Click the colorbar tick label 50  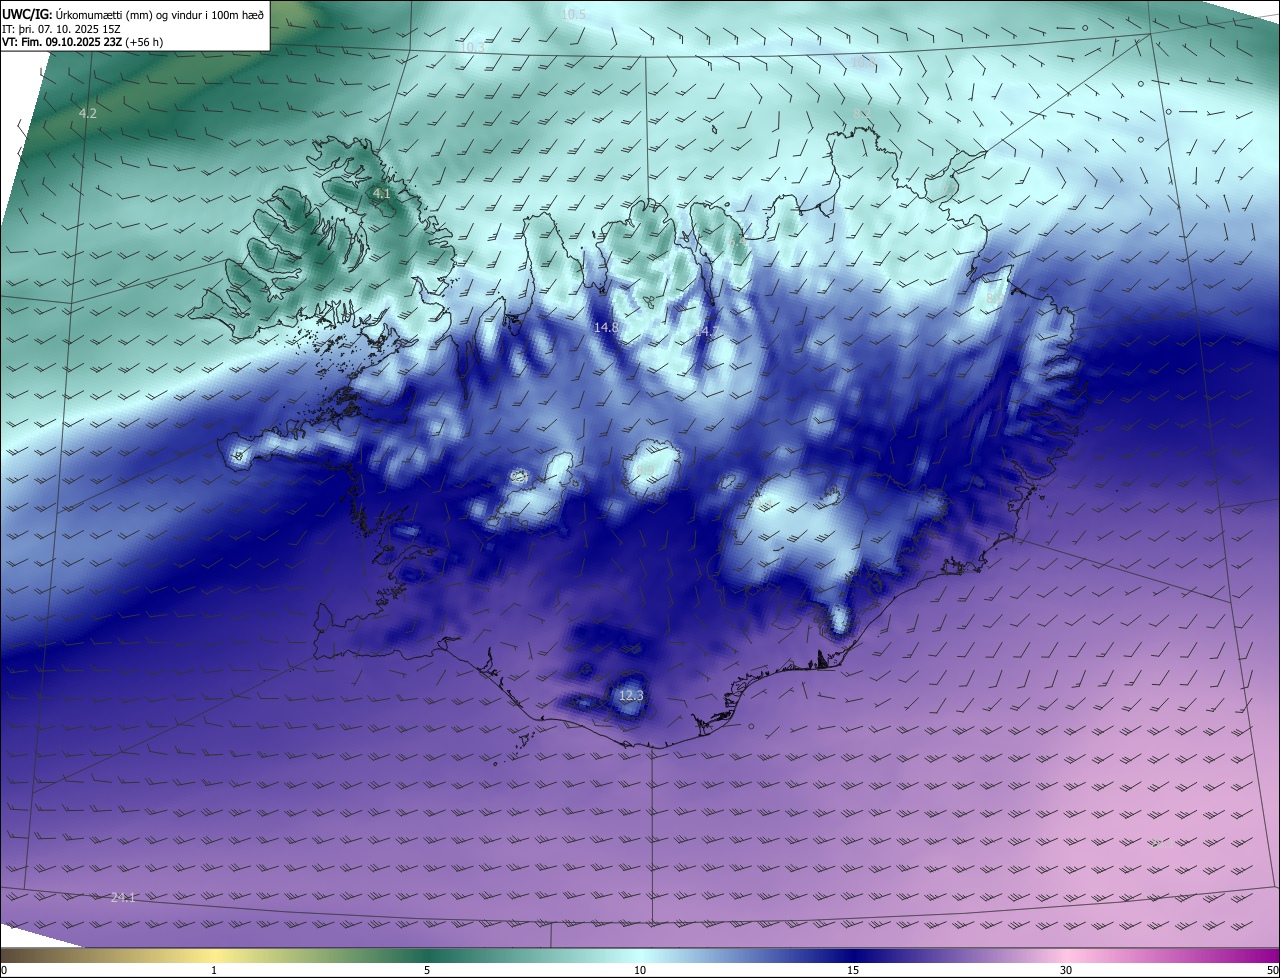1272,970
